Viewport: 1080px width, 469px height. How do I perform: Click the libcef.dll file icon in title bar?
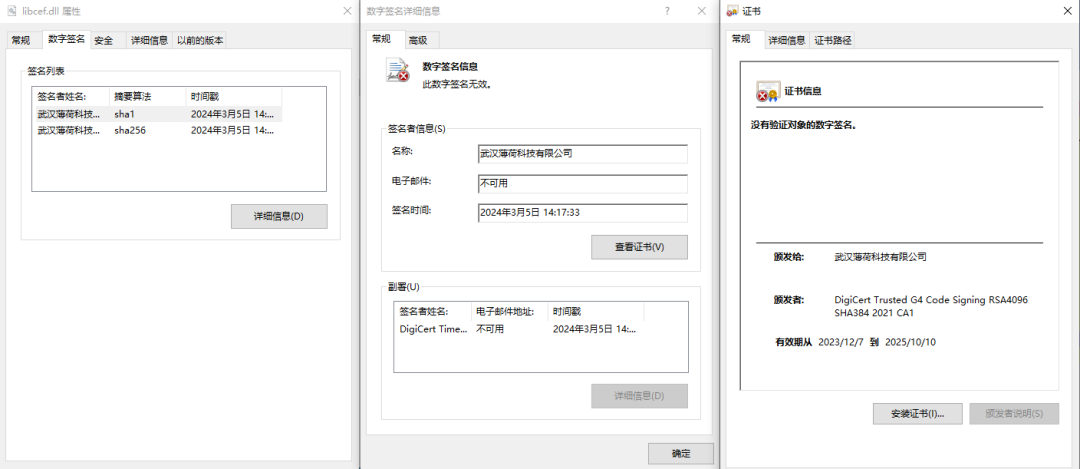(12, 11)
